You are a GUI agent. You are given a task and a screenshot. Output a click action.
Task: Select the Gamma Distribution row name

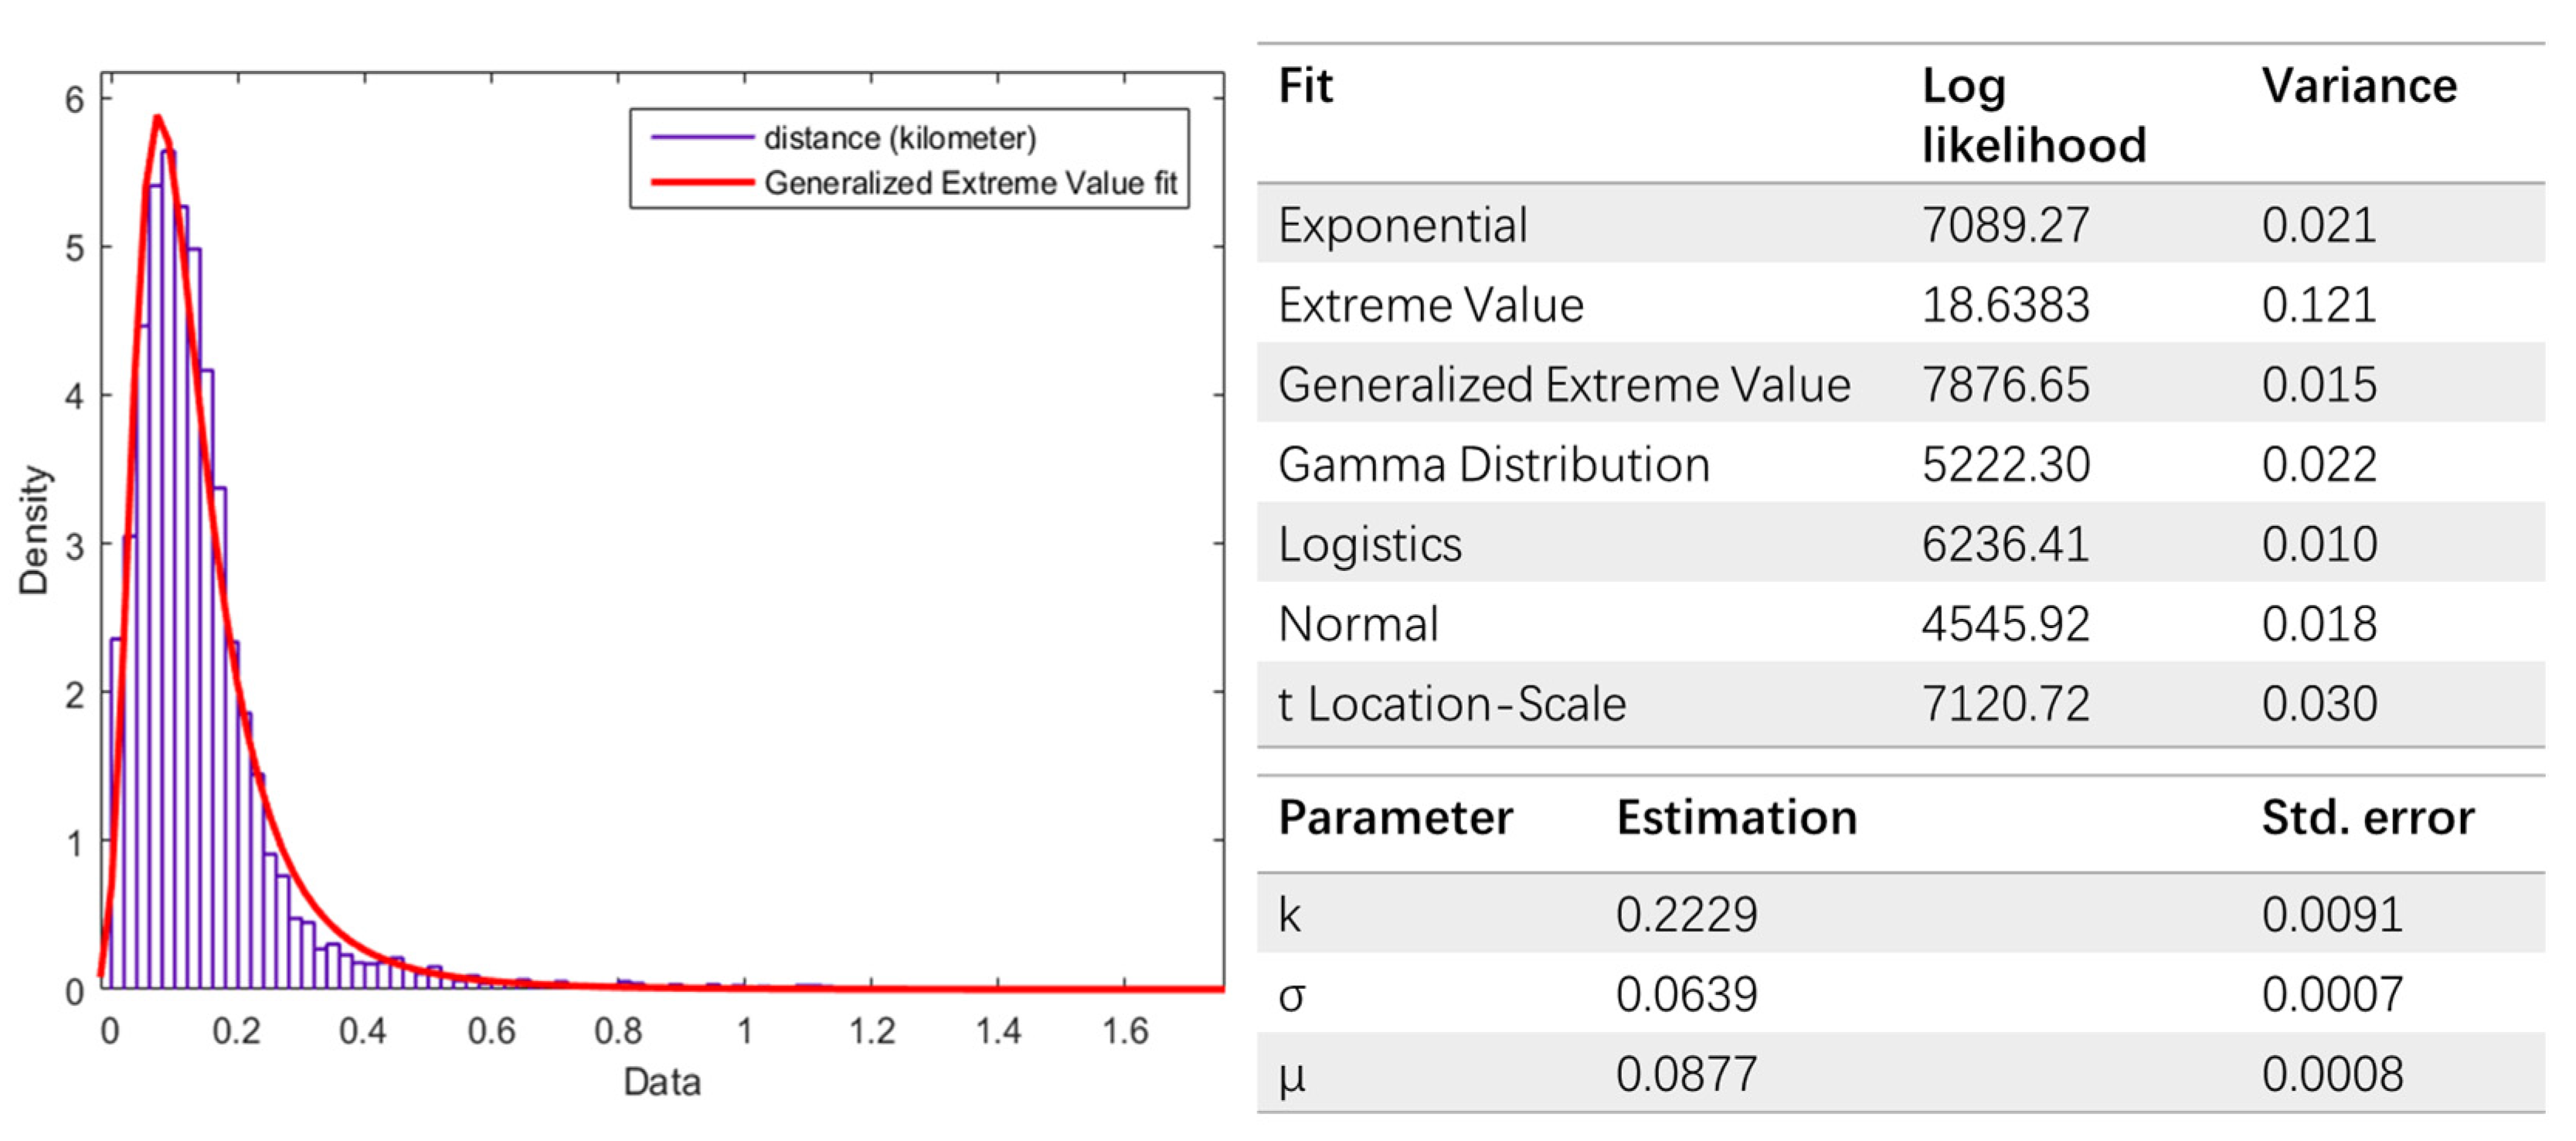point(1493,465)
